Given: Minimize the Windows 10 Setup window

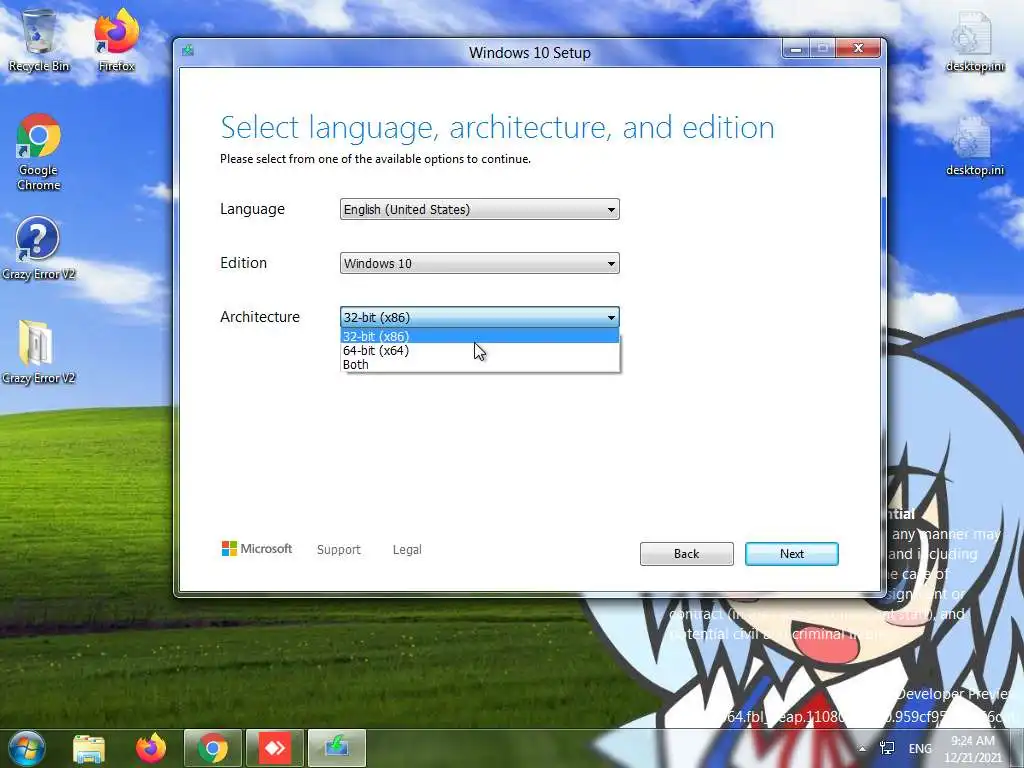Looking at the screenshot, I should click(796, 50).
